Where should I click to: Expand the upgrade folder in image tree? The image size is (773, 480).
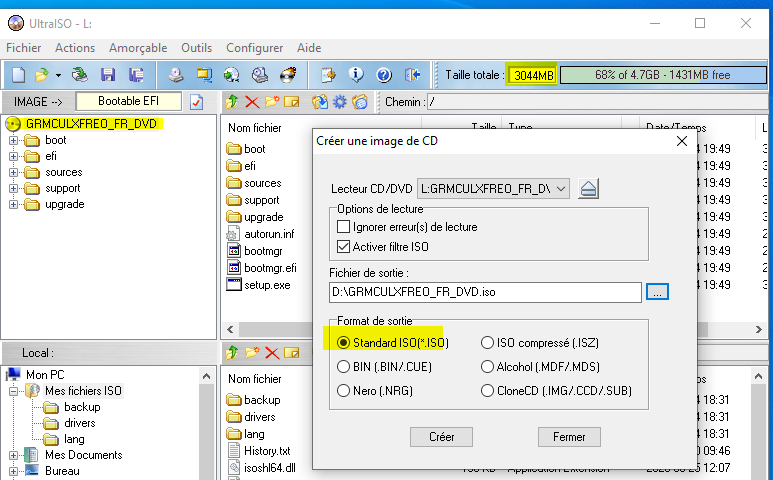[x=13, y=205]
